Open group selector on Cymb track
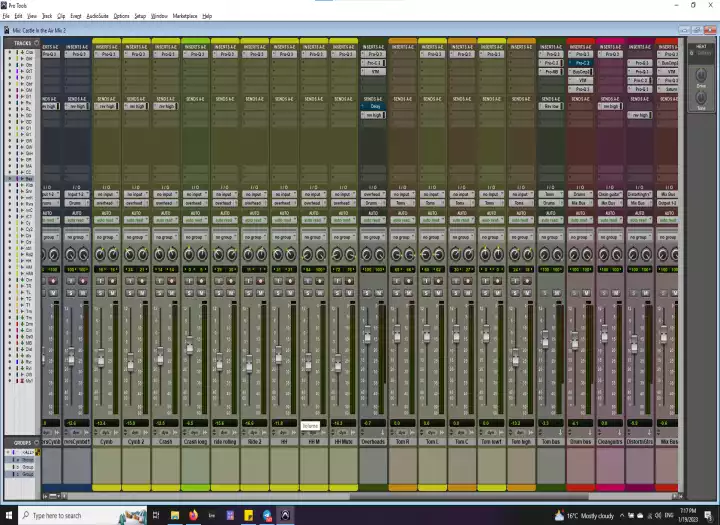720x525 pixels. point(107,237)
